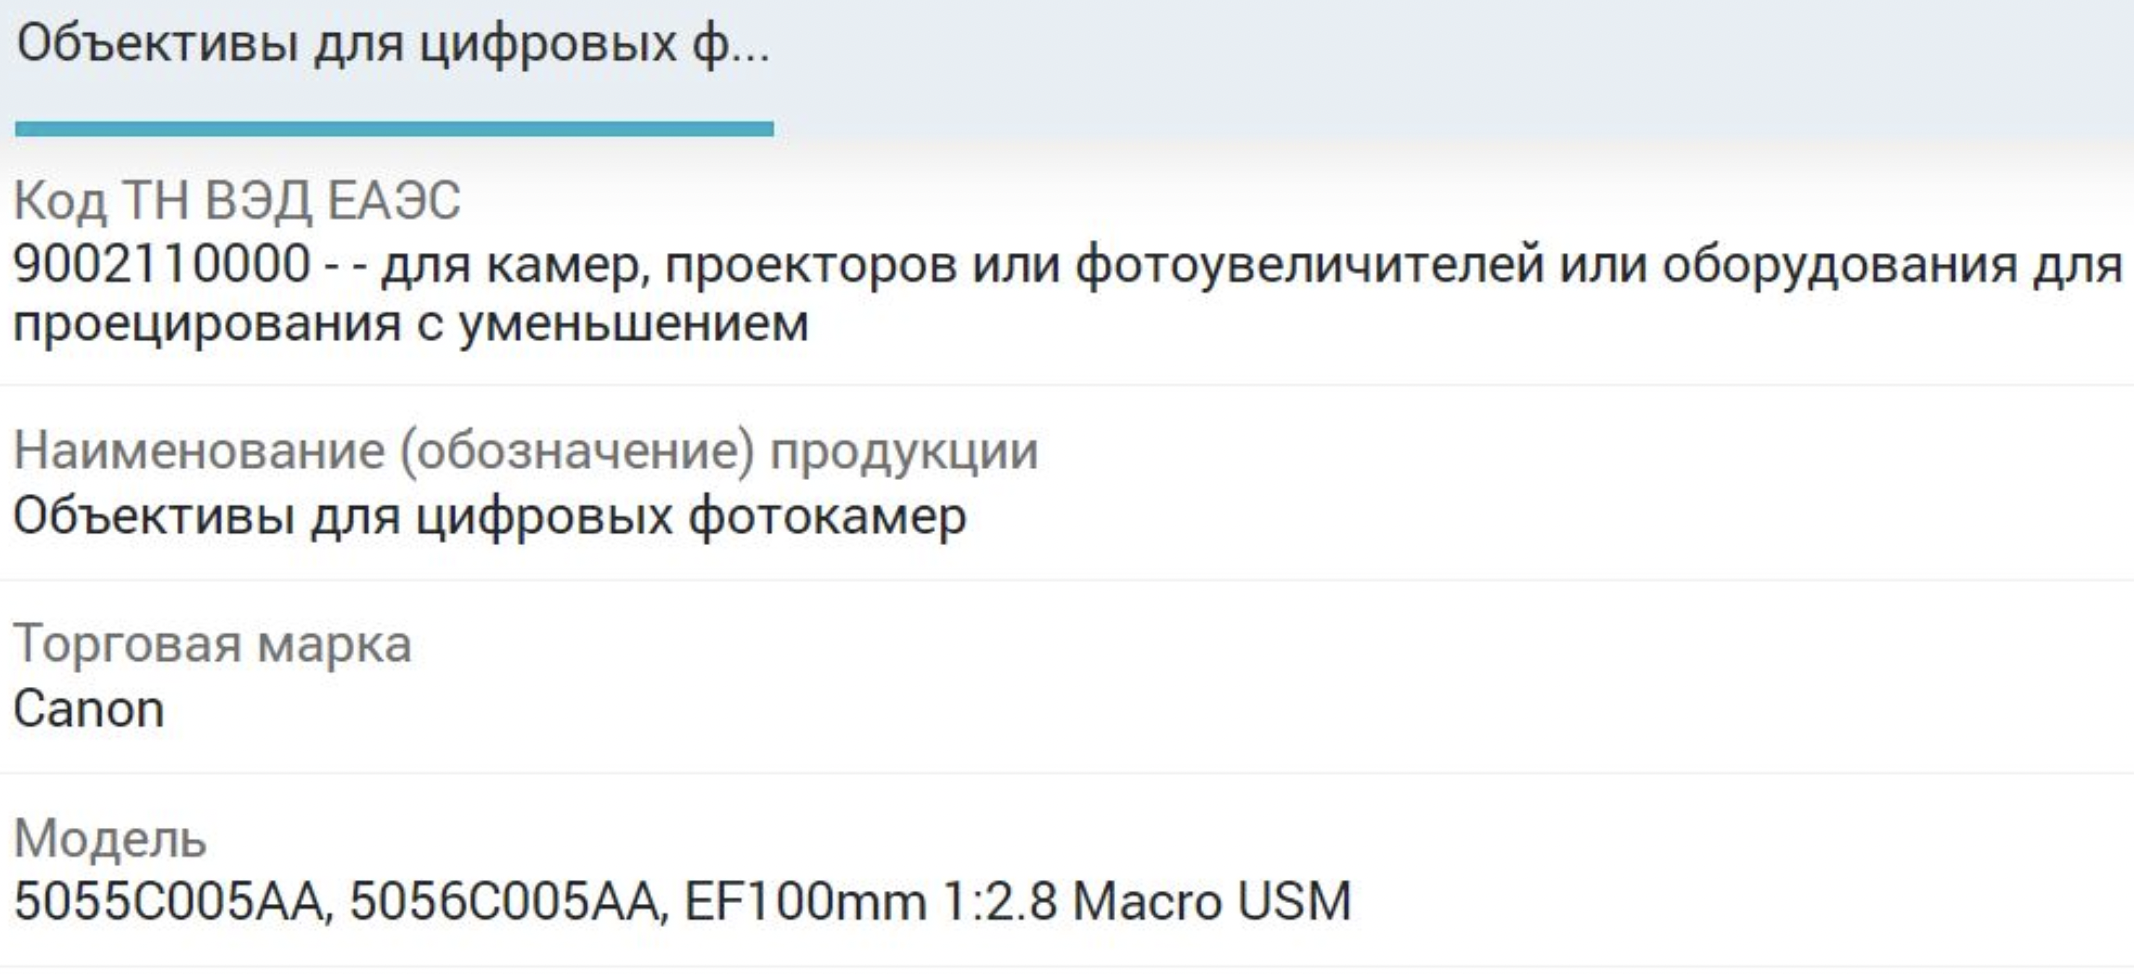Click the word "фотокамер" in the product name
The image size is (2134, 974).
[x=827, y=516]
